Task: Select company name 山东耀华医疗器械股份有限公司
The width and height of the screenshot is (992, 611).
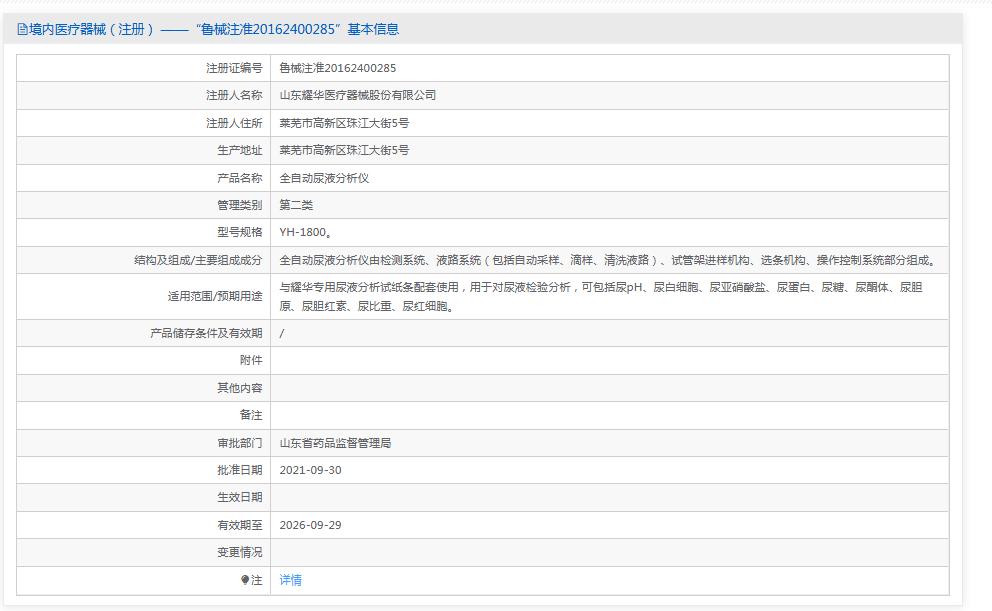Action: (x=358, y=96)
